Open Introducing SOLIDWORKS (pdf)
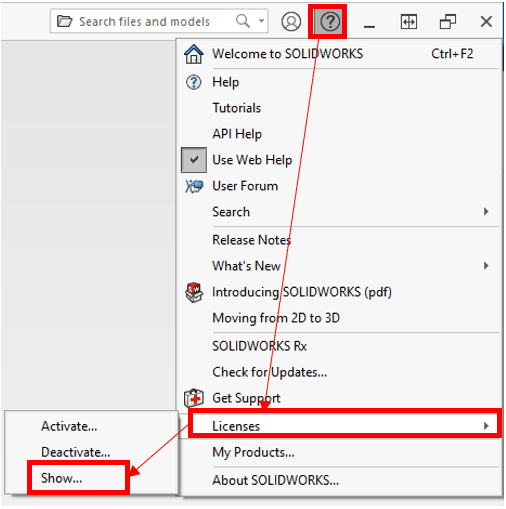 tap(340, 292)
